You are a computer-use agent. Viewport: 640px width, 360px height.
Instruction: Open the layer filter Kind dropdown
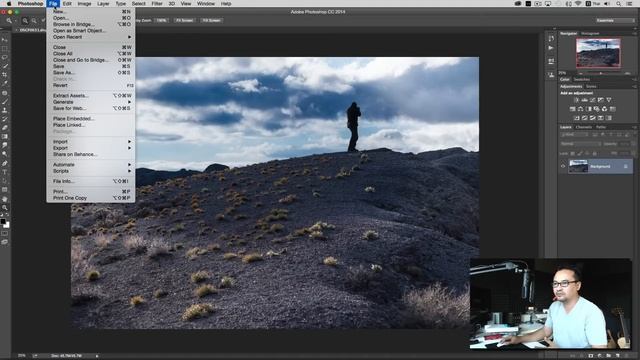click(575, 135)
